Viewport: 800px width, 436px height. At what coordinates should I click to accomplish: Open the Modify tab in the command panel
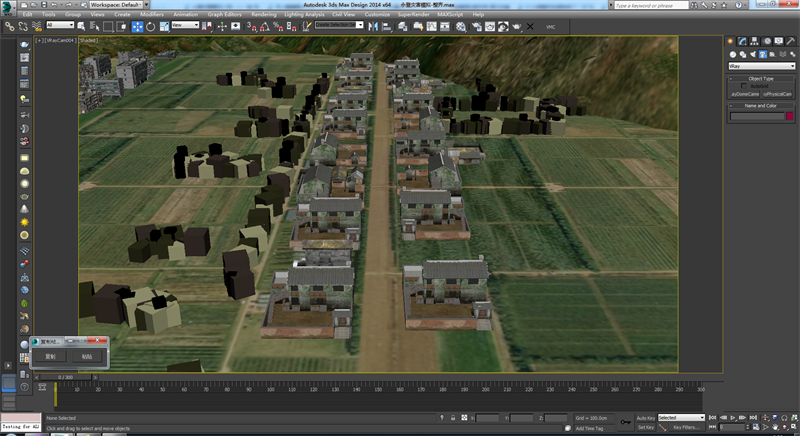[x=741, y=41]
